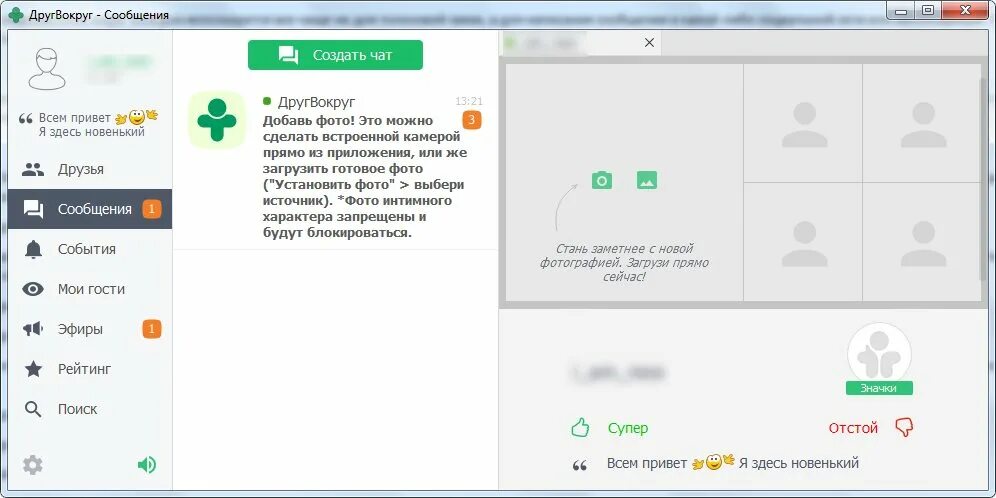The image size is (996, 498).
Task: Take a photo with the camera icon
Action: (x=602, y=180)
